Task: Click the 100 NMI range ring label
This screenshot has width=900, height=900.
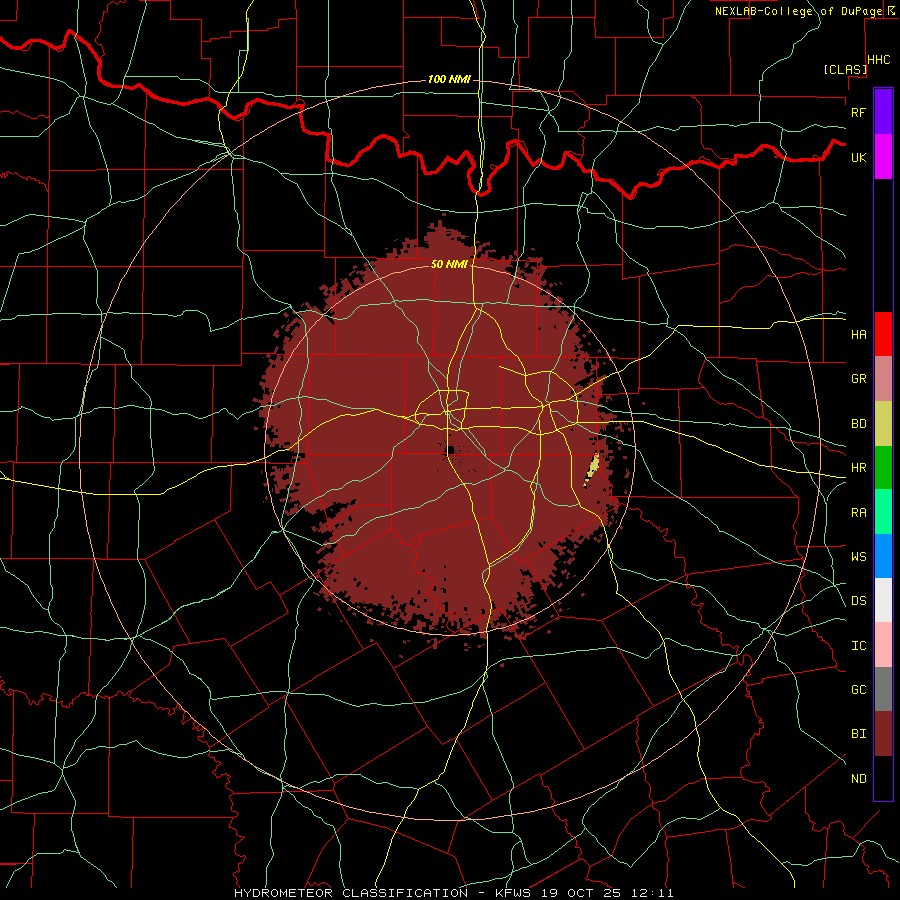Action: click(x=449, y=79)
